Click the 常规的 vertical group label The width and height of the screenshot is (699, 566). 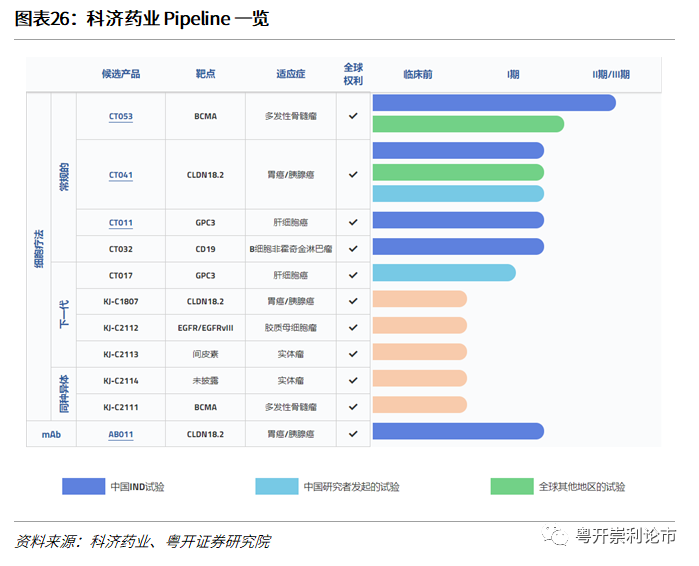coord(64,177)
